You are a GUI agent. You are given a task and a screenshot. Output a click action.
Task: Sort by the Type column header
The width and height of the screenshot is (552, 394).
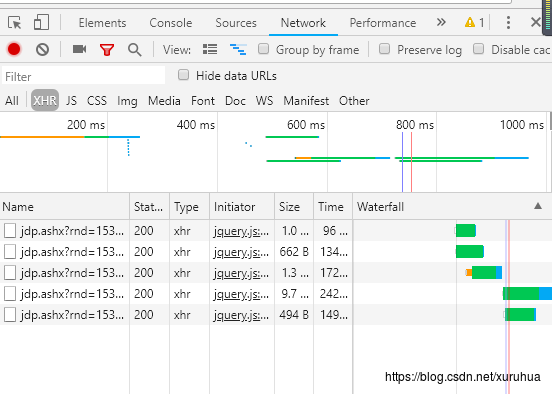[x=189, y=207]
